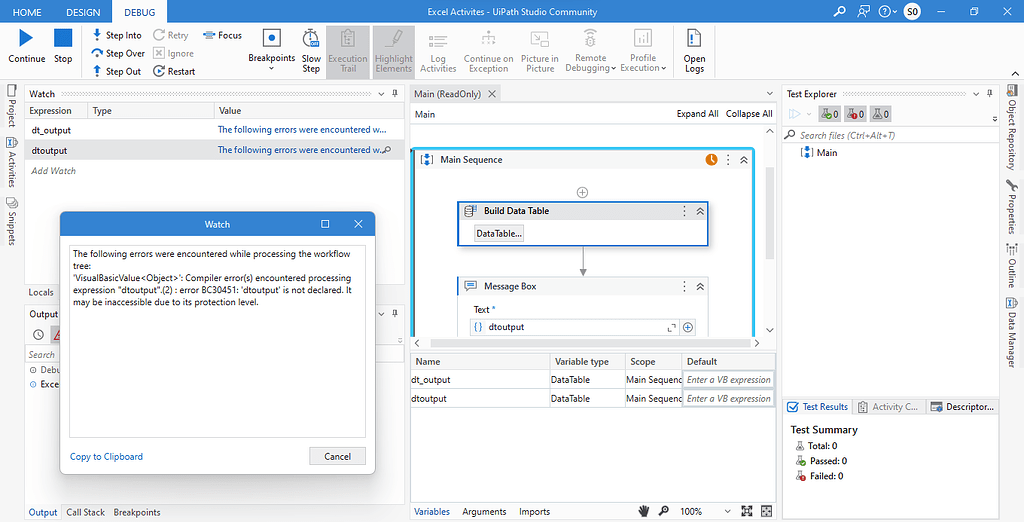Toggle passed tests filter in Test Explorer

coord(829,114)
